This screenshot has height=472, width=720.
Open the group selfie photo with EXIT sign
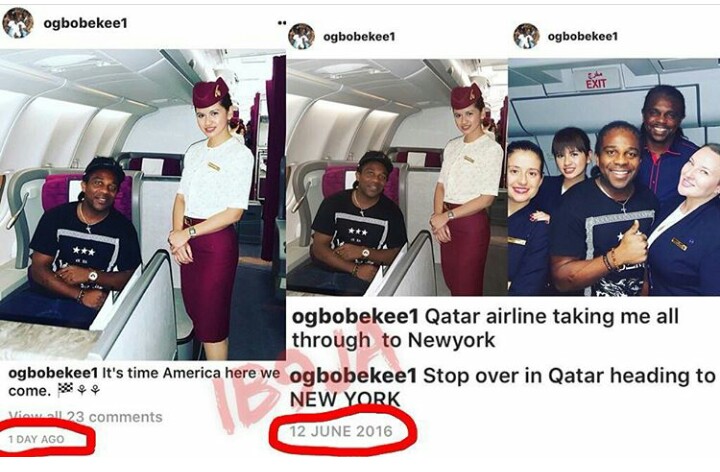pos(614,177)
